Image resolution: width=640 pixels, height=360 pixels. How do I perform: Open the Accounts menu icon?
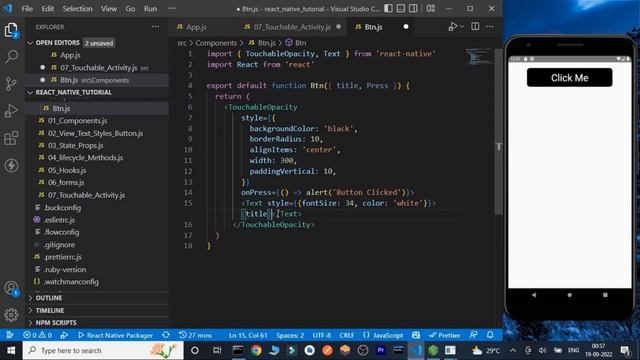coord(11,288)
